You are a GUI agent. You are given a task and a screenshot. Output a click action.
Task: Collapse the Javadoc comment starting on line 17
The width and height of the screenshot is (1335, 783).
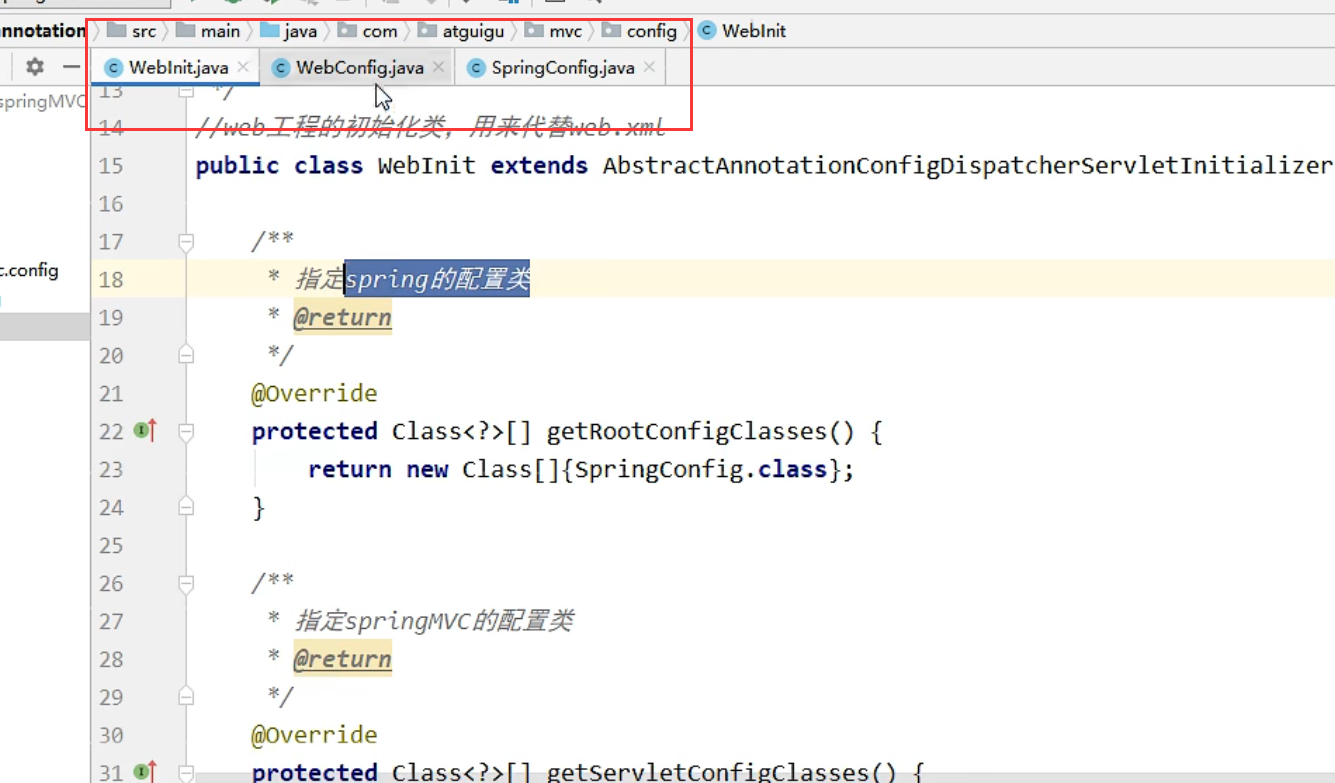[185, 241]
